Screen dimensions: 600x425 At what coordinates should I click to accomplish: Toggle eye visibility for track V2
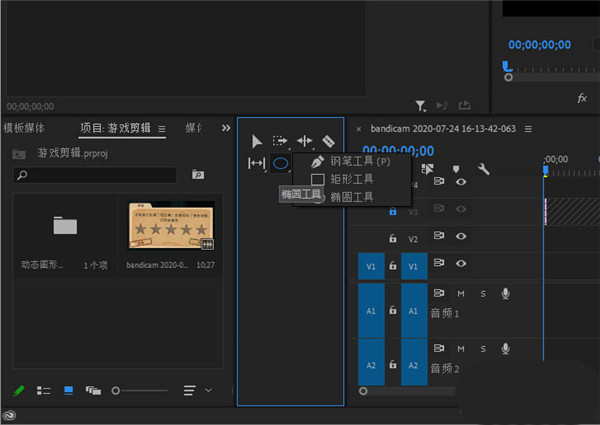tap(461, 238)
